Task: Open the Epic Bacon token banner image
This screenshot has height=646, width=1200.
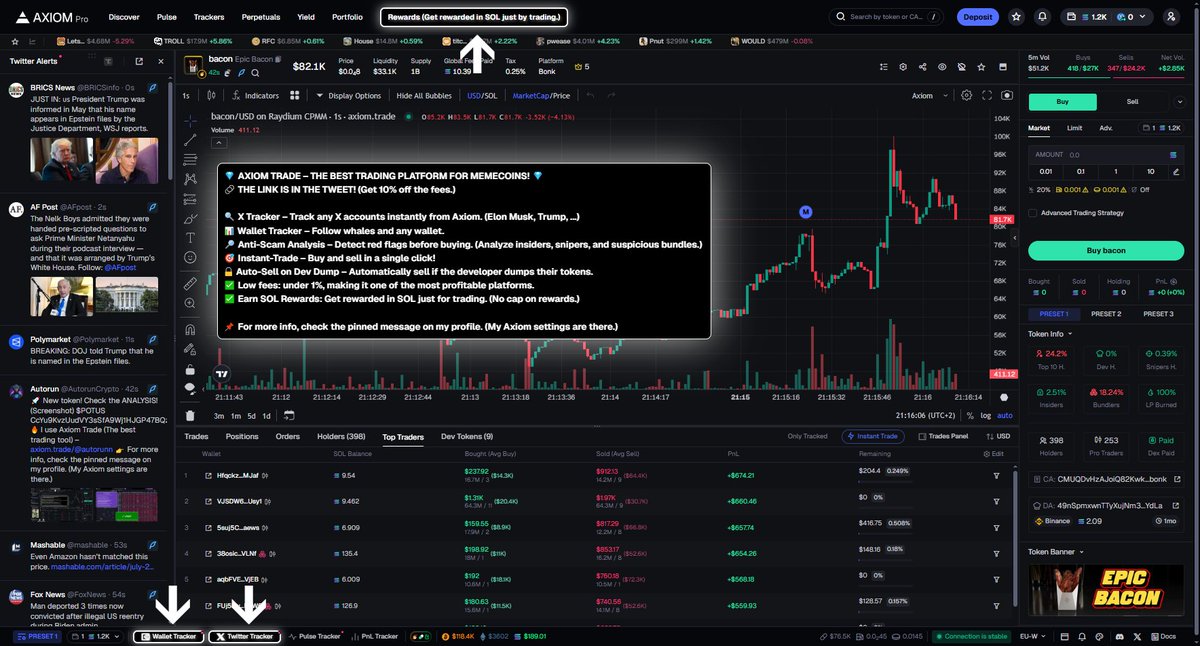Action: point(1105,591)
